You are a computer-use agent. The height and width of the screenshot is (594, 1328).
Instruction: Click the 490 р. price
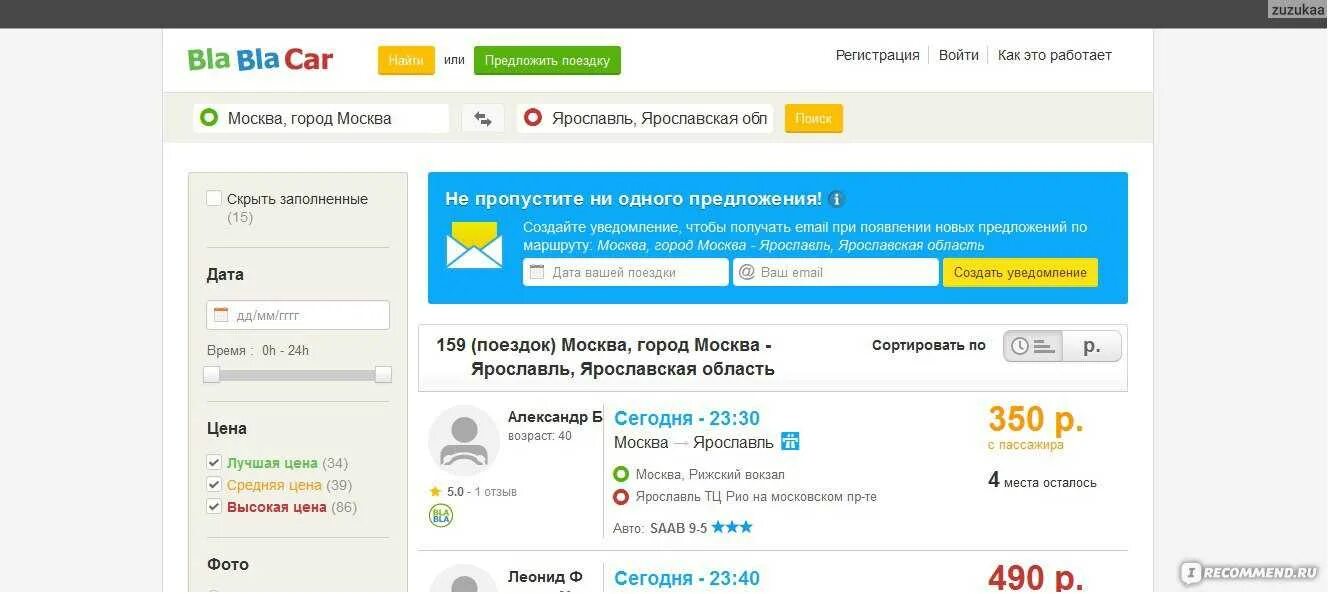pyautogui.click(x=1036, y=577)
